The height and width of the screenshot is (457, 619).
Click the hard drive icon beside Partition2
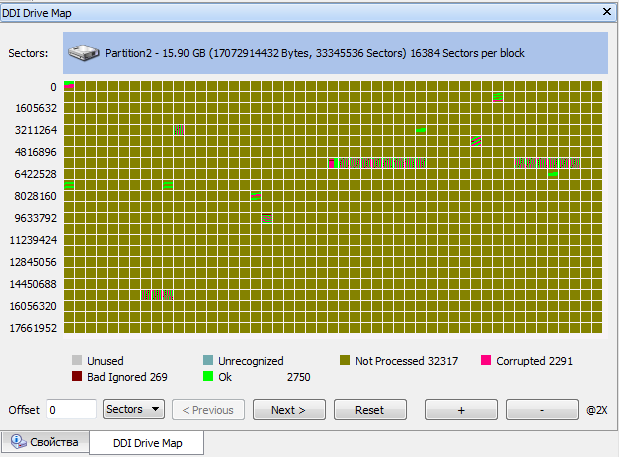pyautogui.click(x=83, y=53)
